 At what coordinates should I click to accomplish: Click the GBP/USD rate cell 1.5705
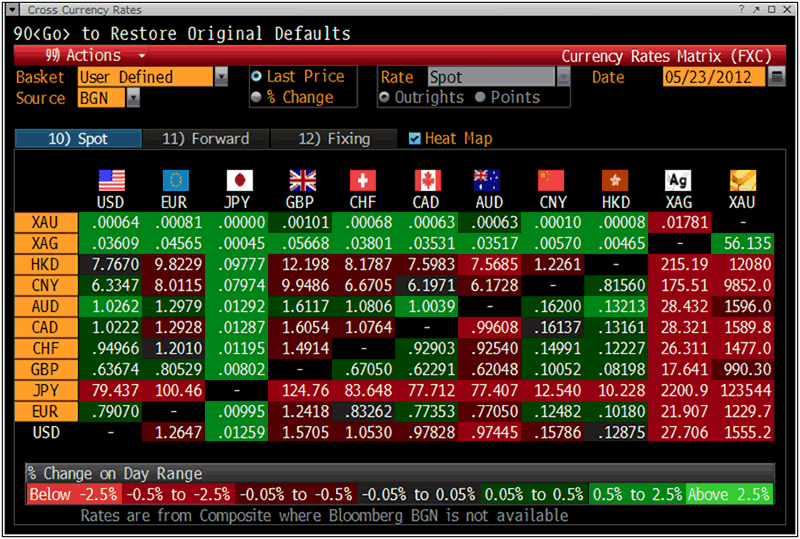301,432
